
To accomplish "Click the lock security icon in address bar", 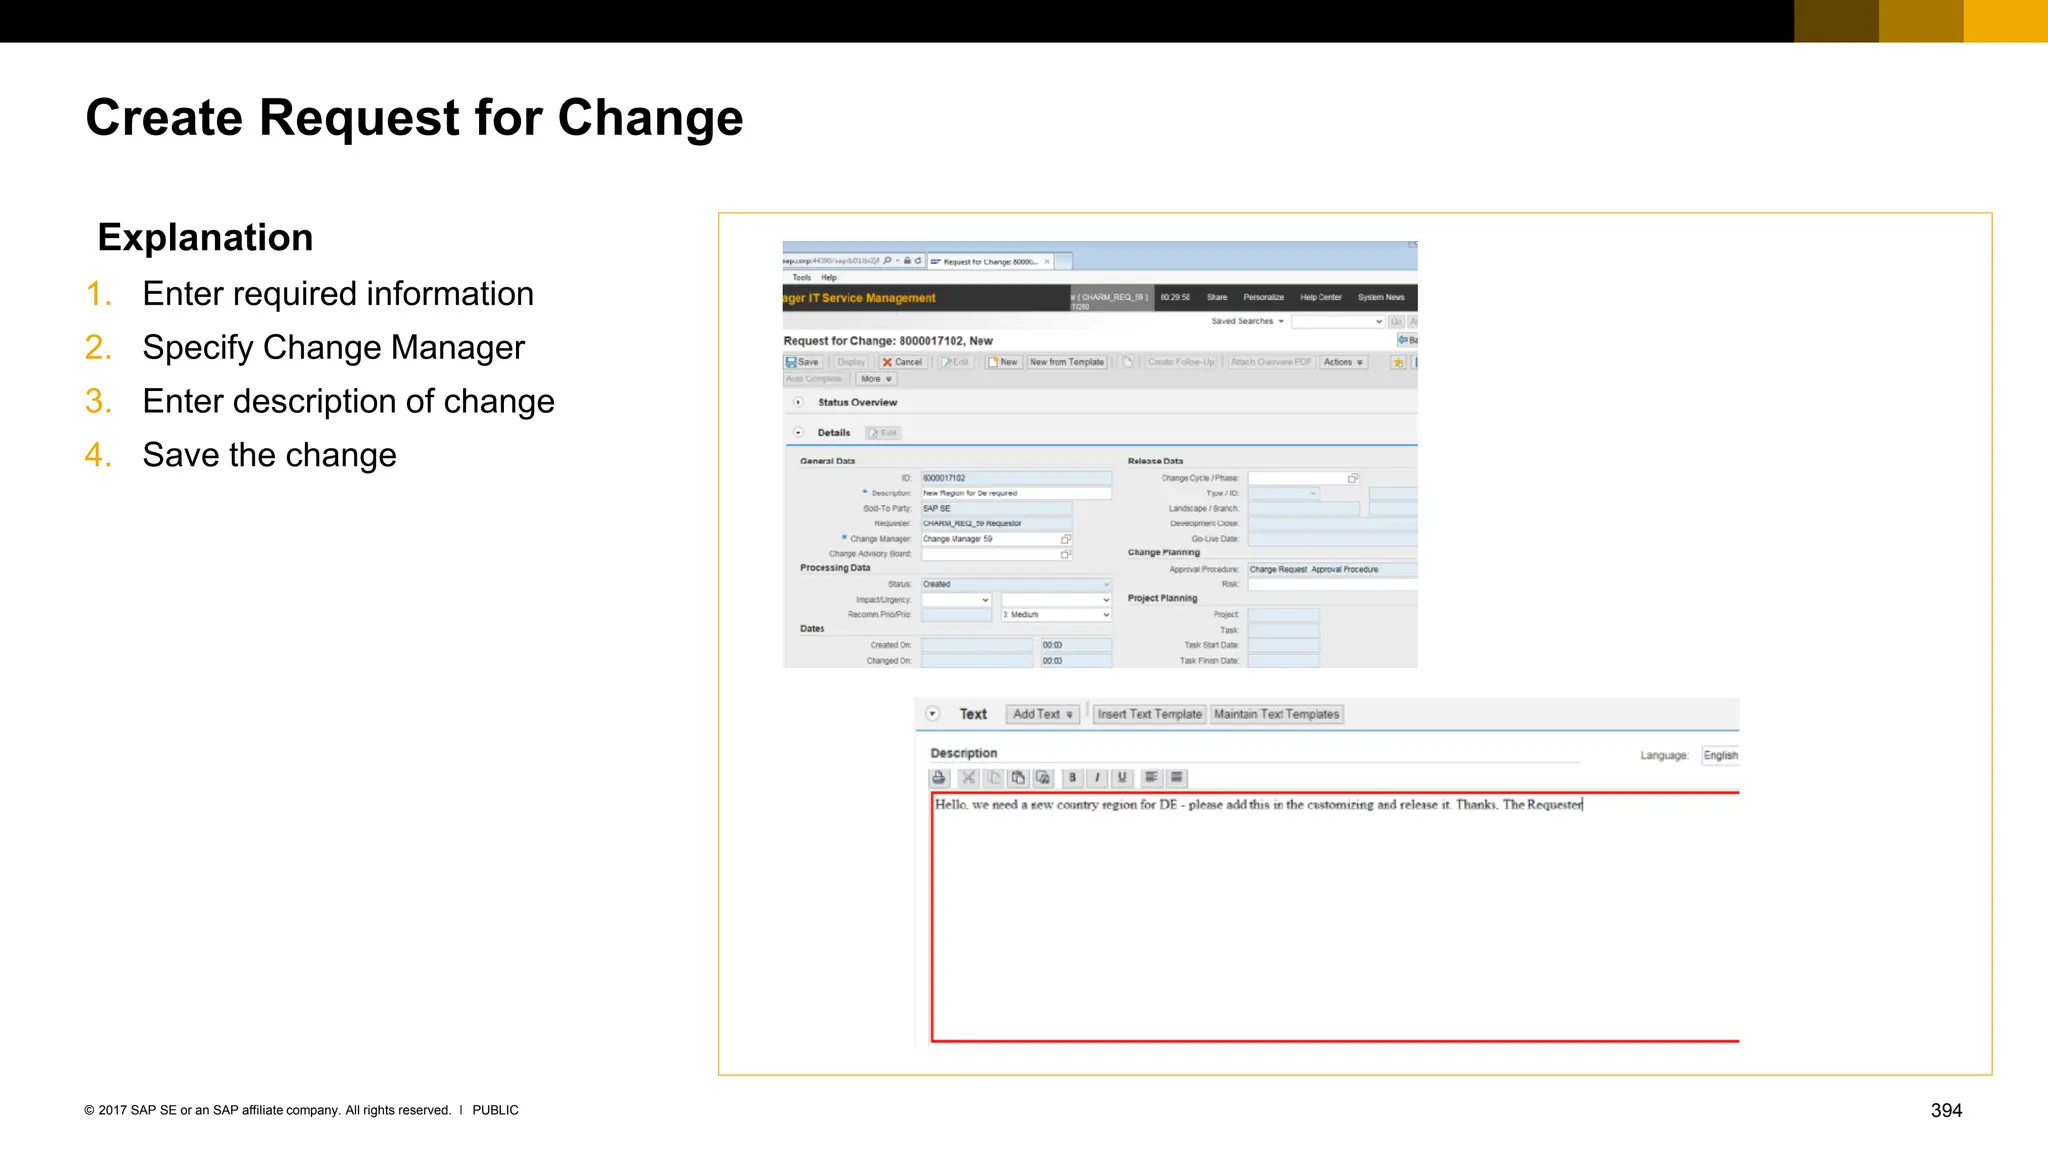I will [x=908, y=261].
